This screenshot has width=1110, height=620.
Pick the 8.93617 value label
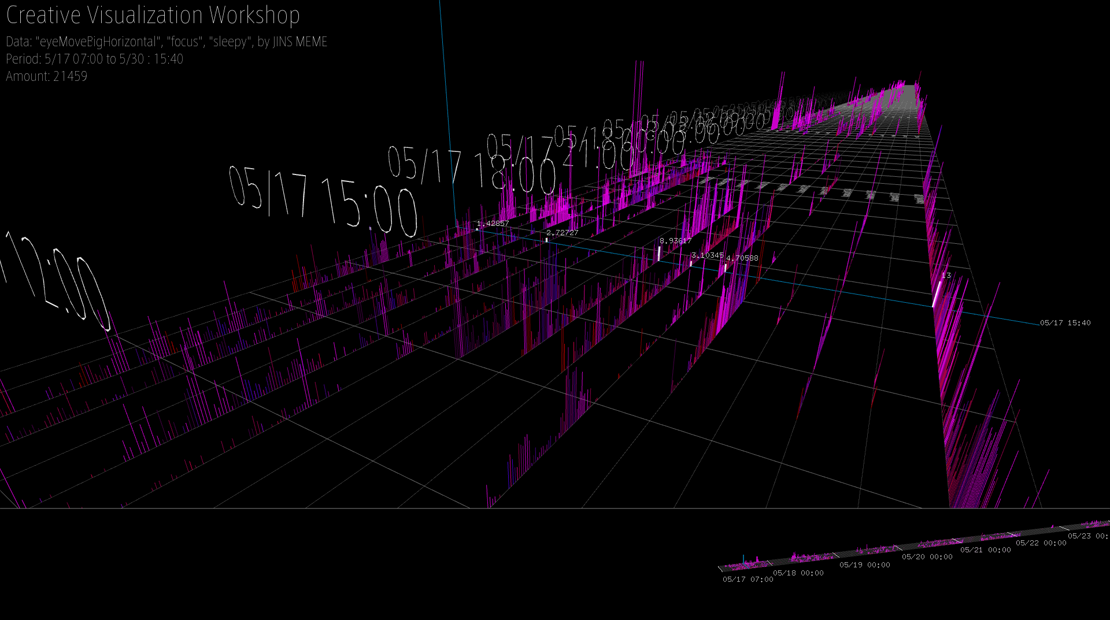[675, 241]
